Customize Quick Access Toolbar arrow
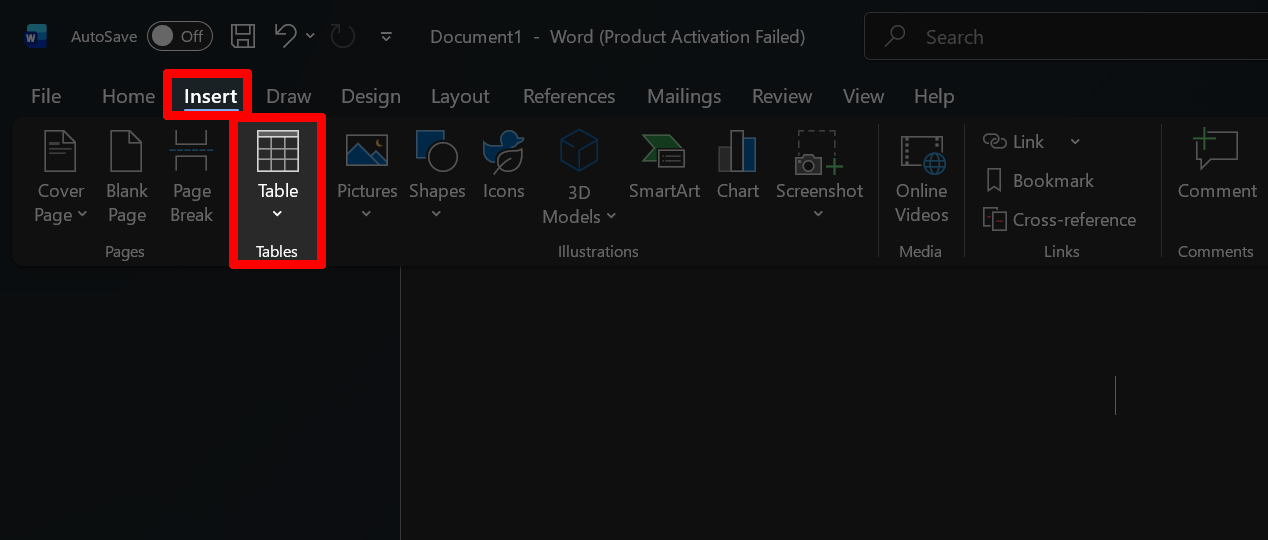Viewport: 1268px width, 540px height. point(387,37)
